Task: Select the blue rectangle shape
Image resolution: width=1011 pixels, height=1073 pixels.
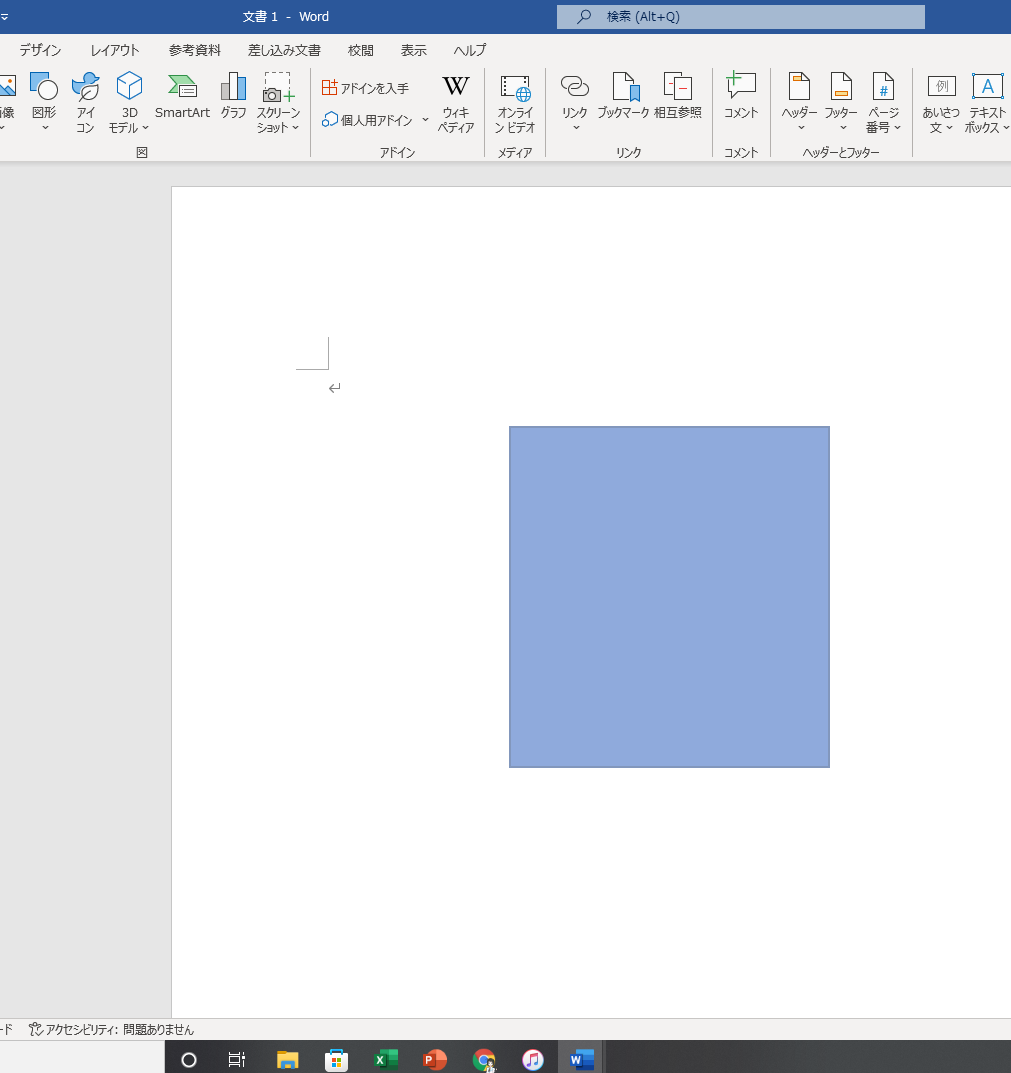Action: coord(669,597)
